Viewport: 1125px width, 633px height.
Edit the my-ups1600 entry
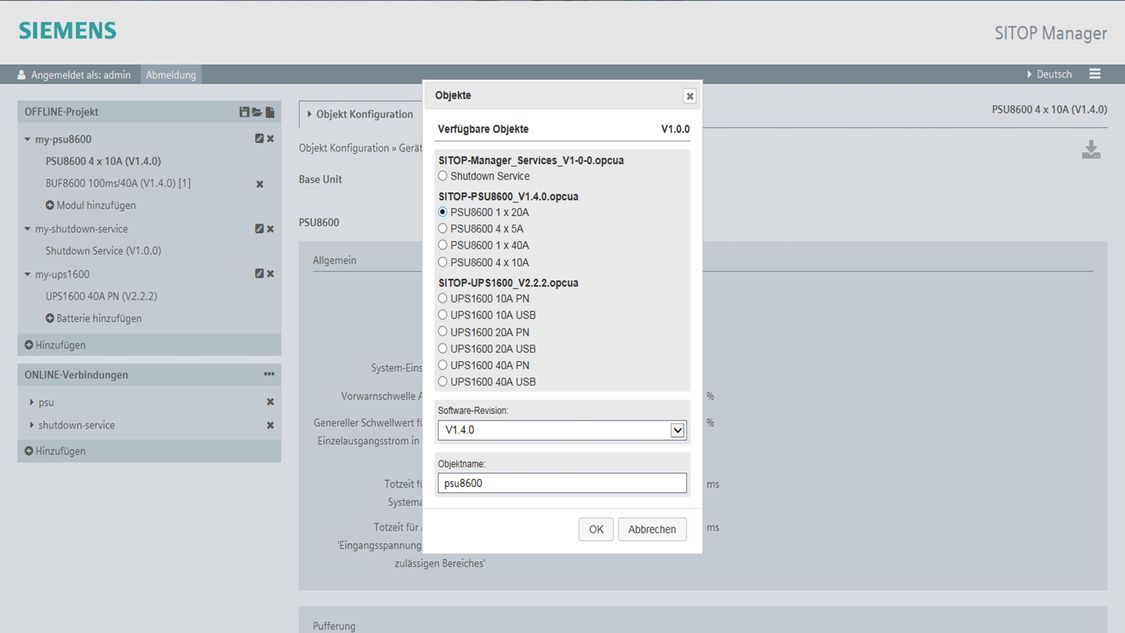coord(259,273)
